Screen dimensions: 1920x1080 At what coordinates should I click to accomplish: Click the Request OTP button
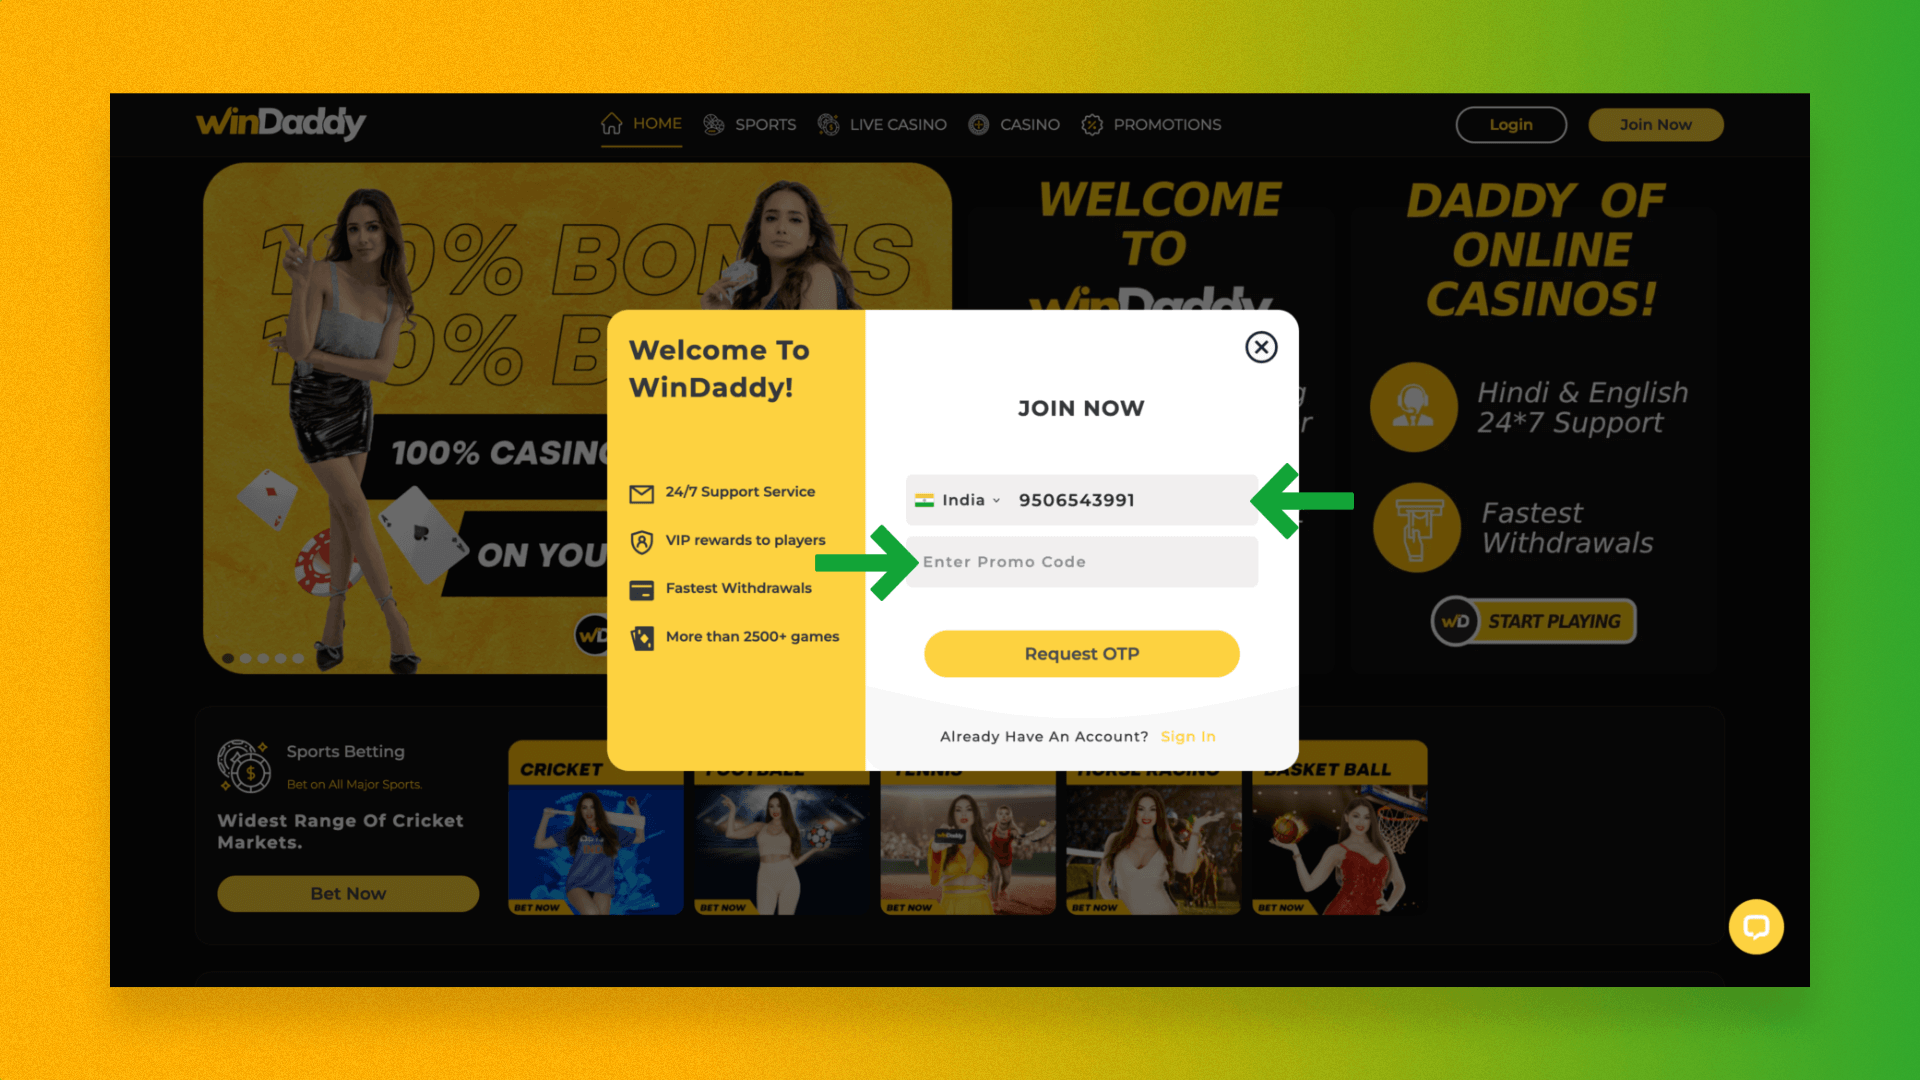tap(1081, 653)
